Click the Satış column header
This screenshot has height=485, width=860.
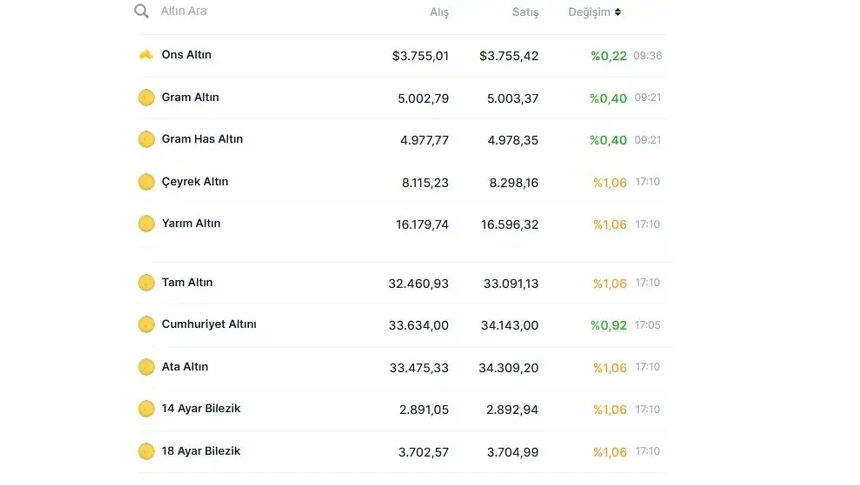525,13
